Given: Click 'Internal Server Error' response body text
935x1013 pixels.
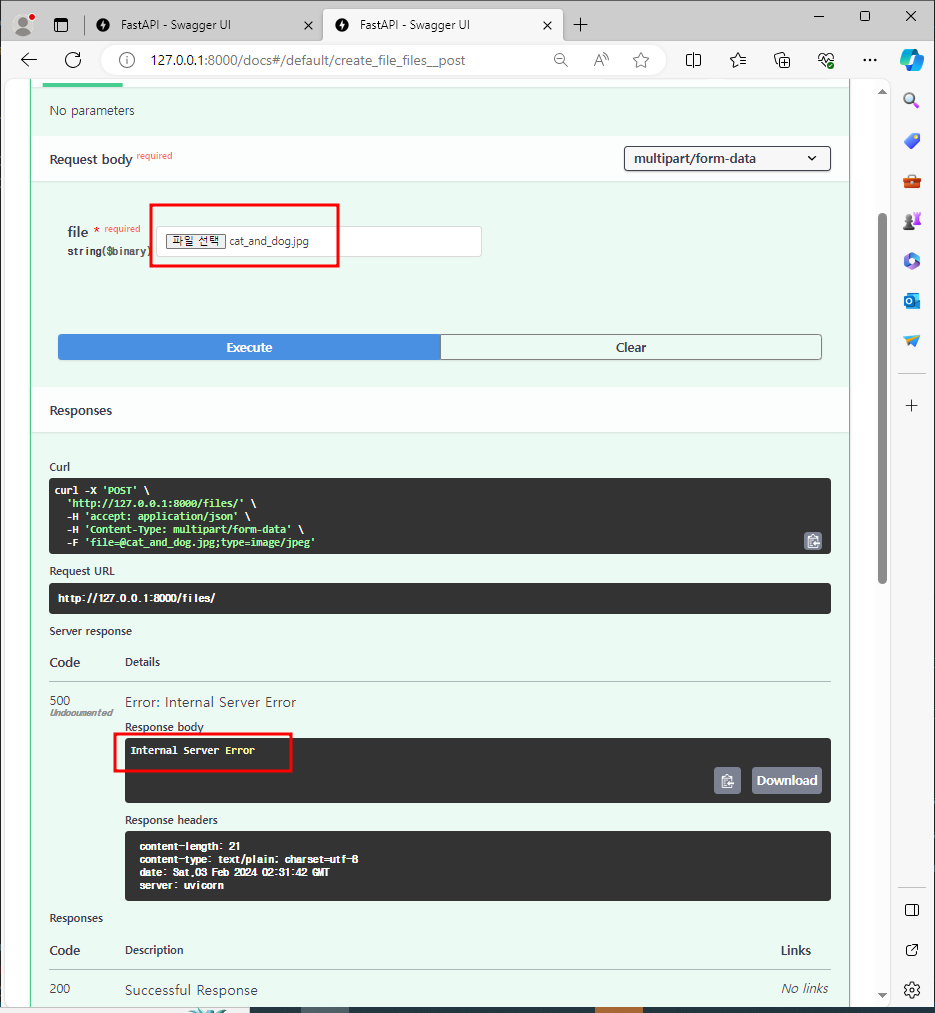Looking at the screenshot, I should click(193, 750).
